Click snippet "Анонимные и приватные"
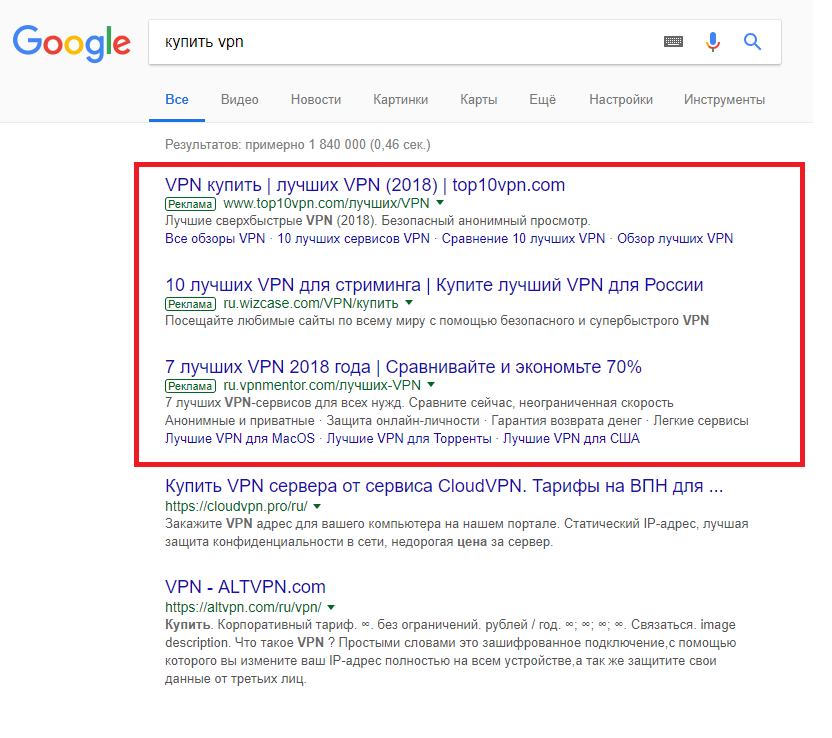Image resolution: width=832 pixels, height=738 pixels. point(240,421)
